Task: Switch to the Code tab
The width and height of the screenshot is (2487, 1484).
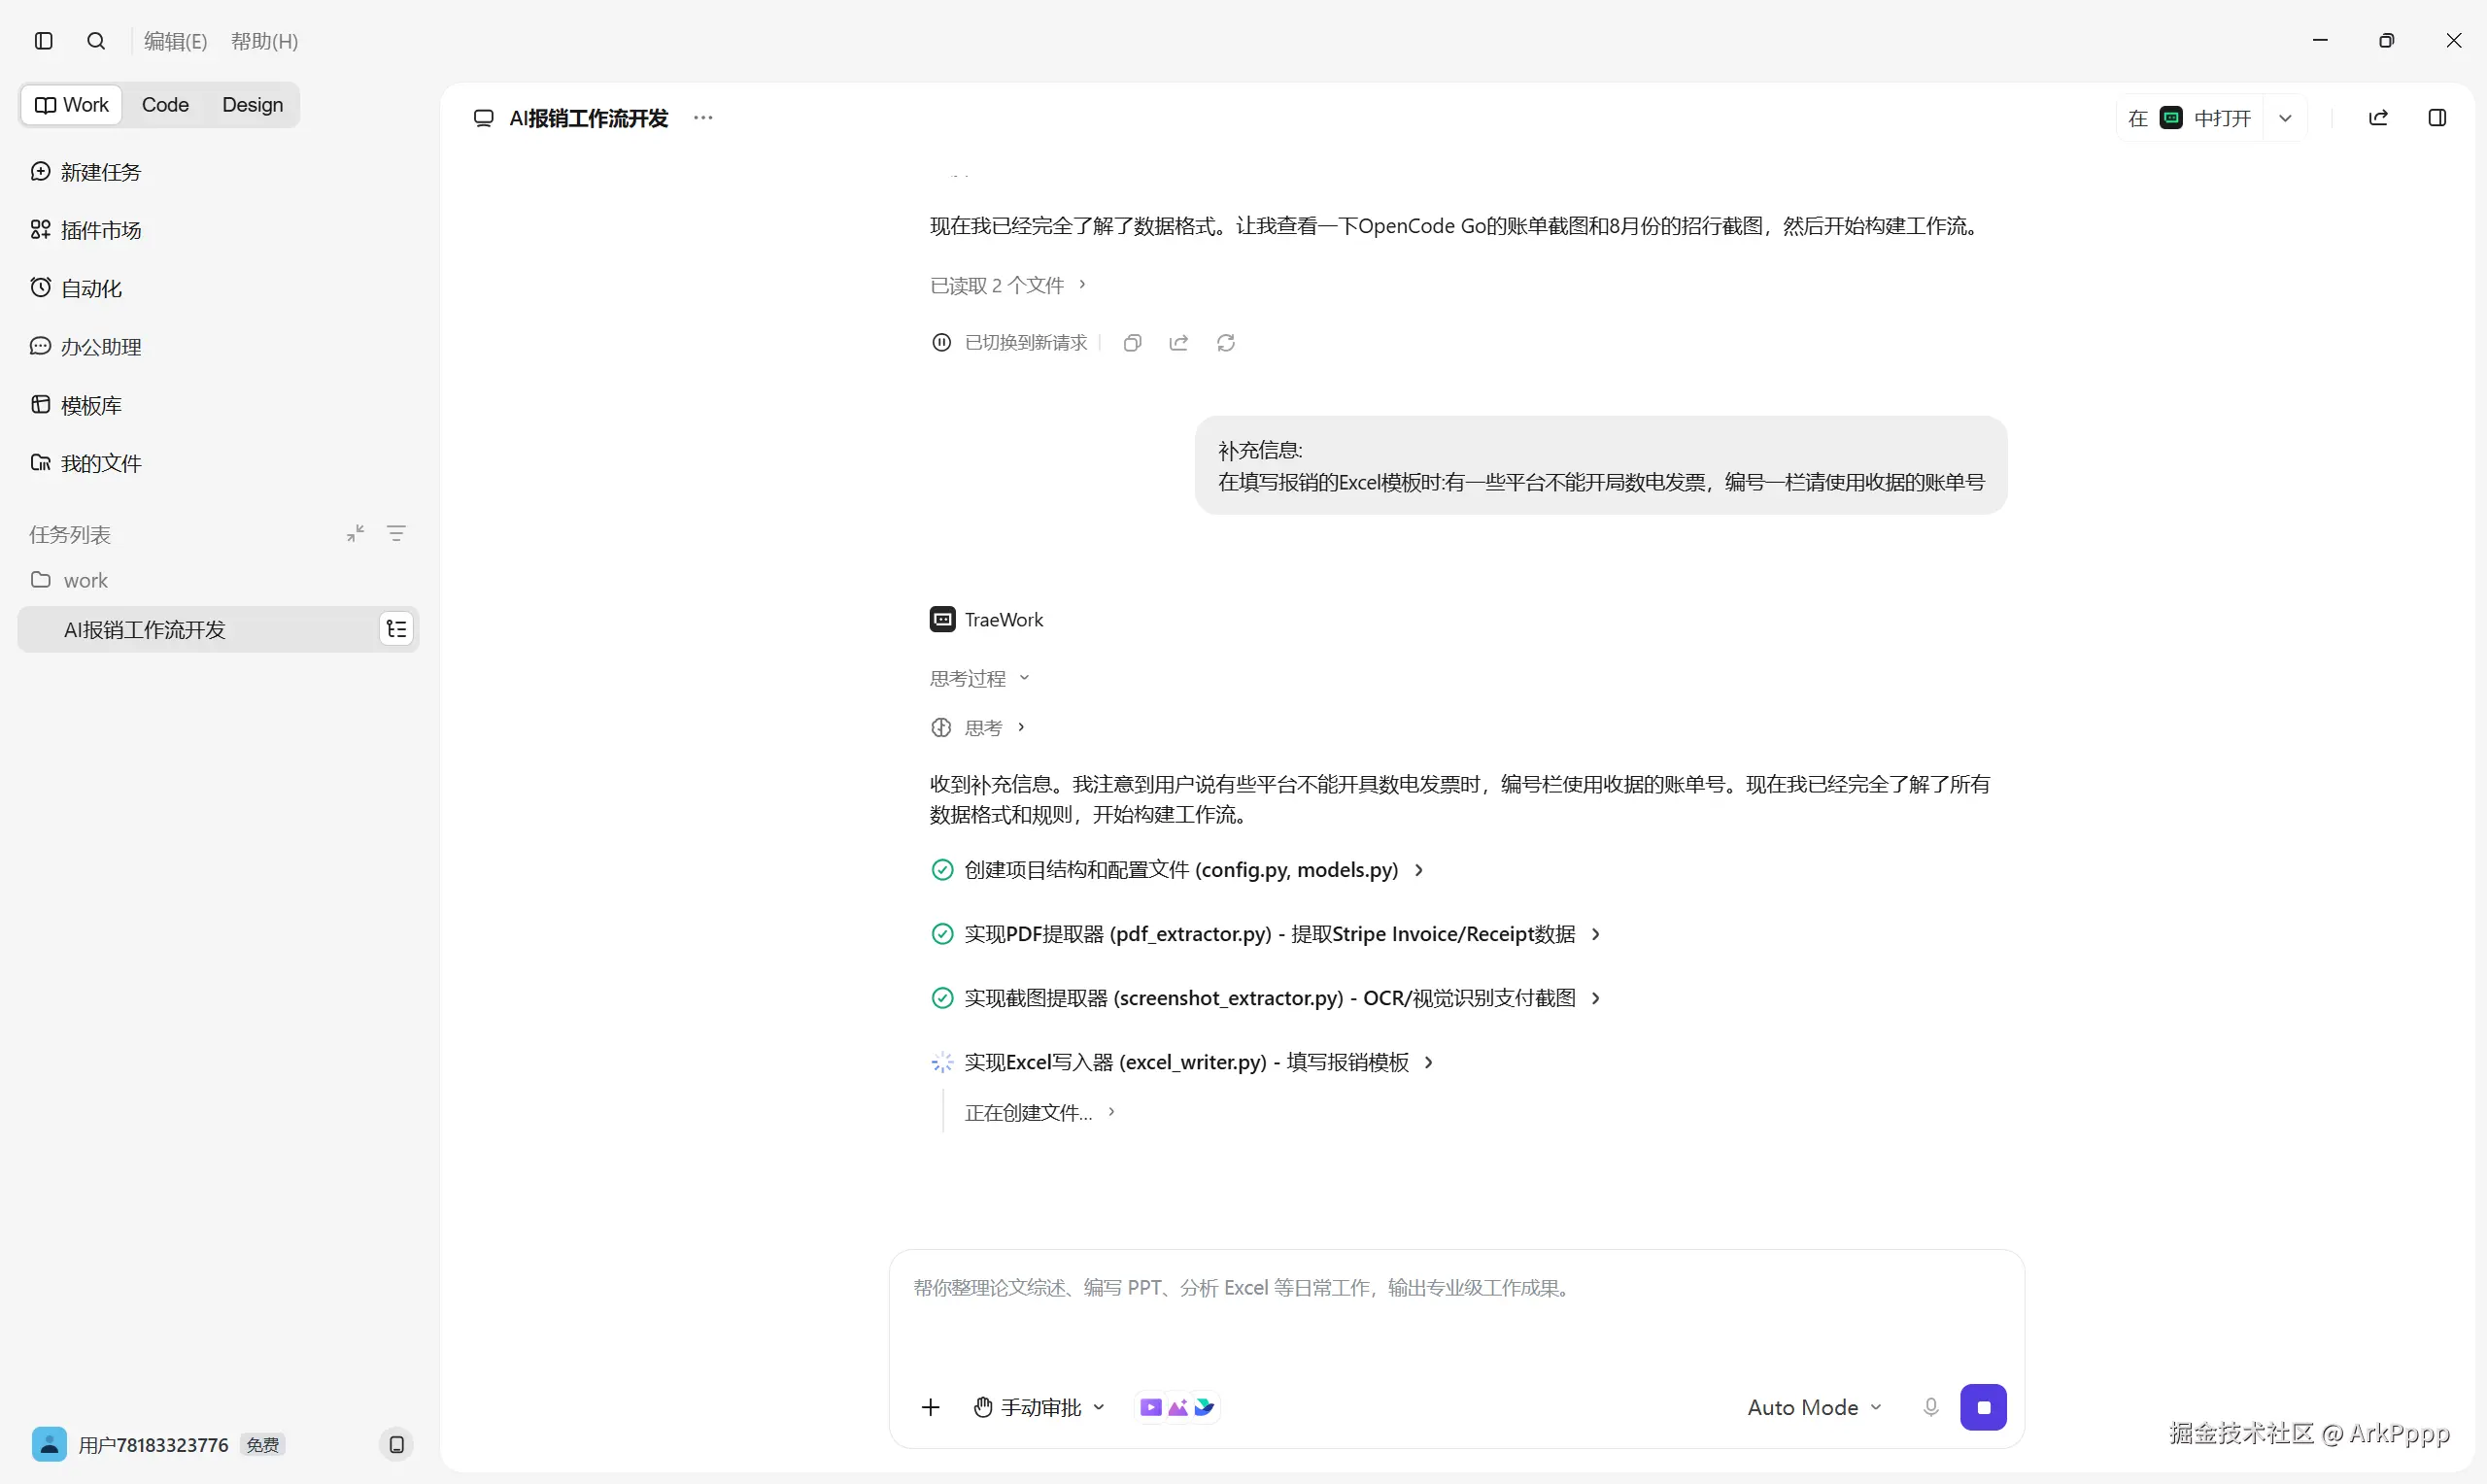Action: tap(165, 105)
